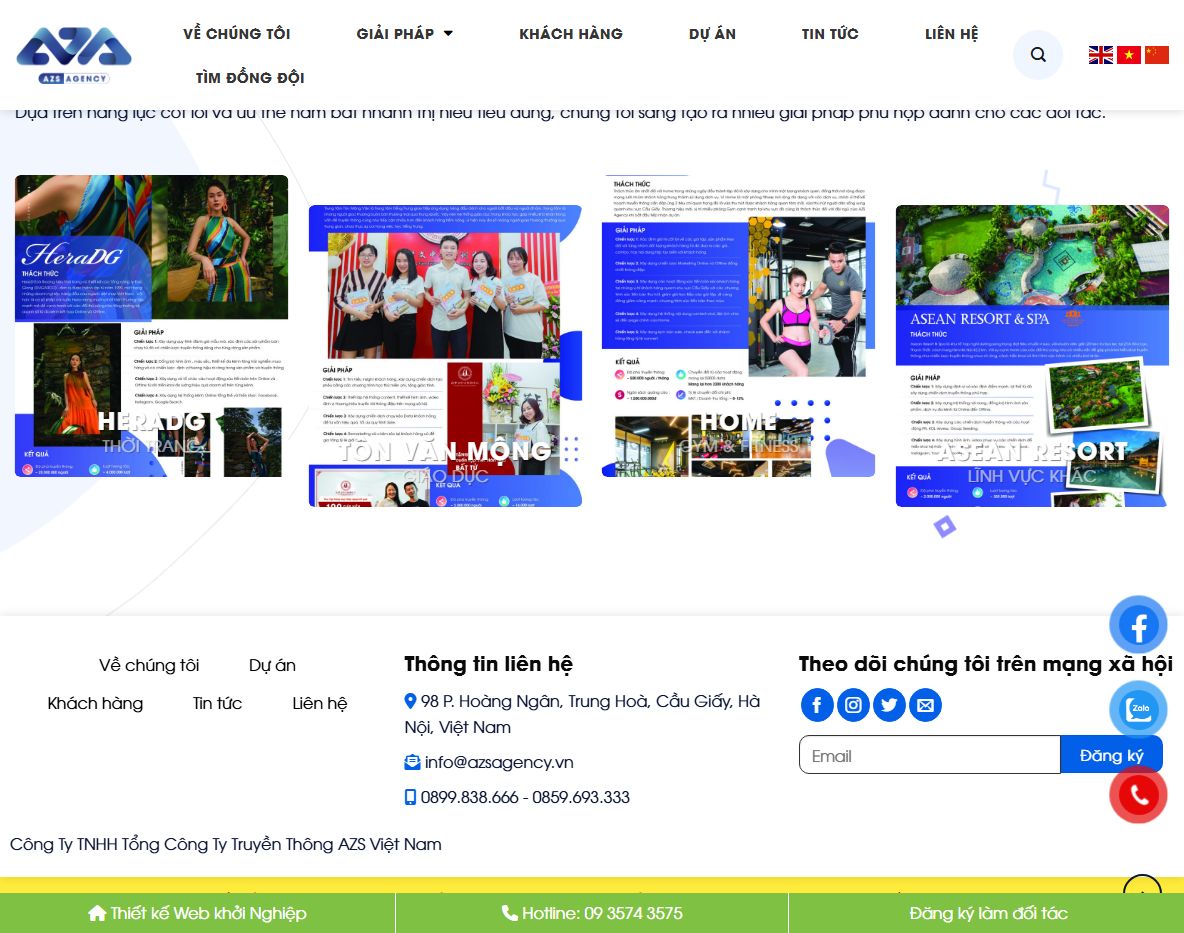The height and width of the screenshot is (933, 1184).
Task: Click footer link Về chúng tôi
Action: coord(149,665)
